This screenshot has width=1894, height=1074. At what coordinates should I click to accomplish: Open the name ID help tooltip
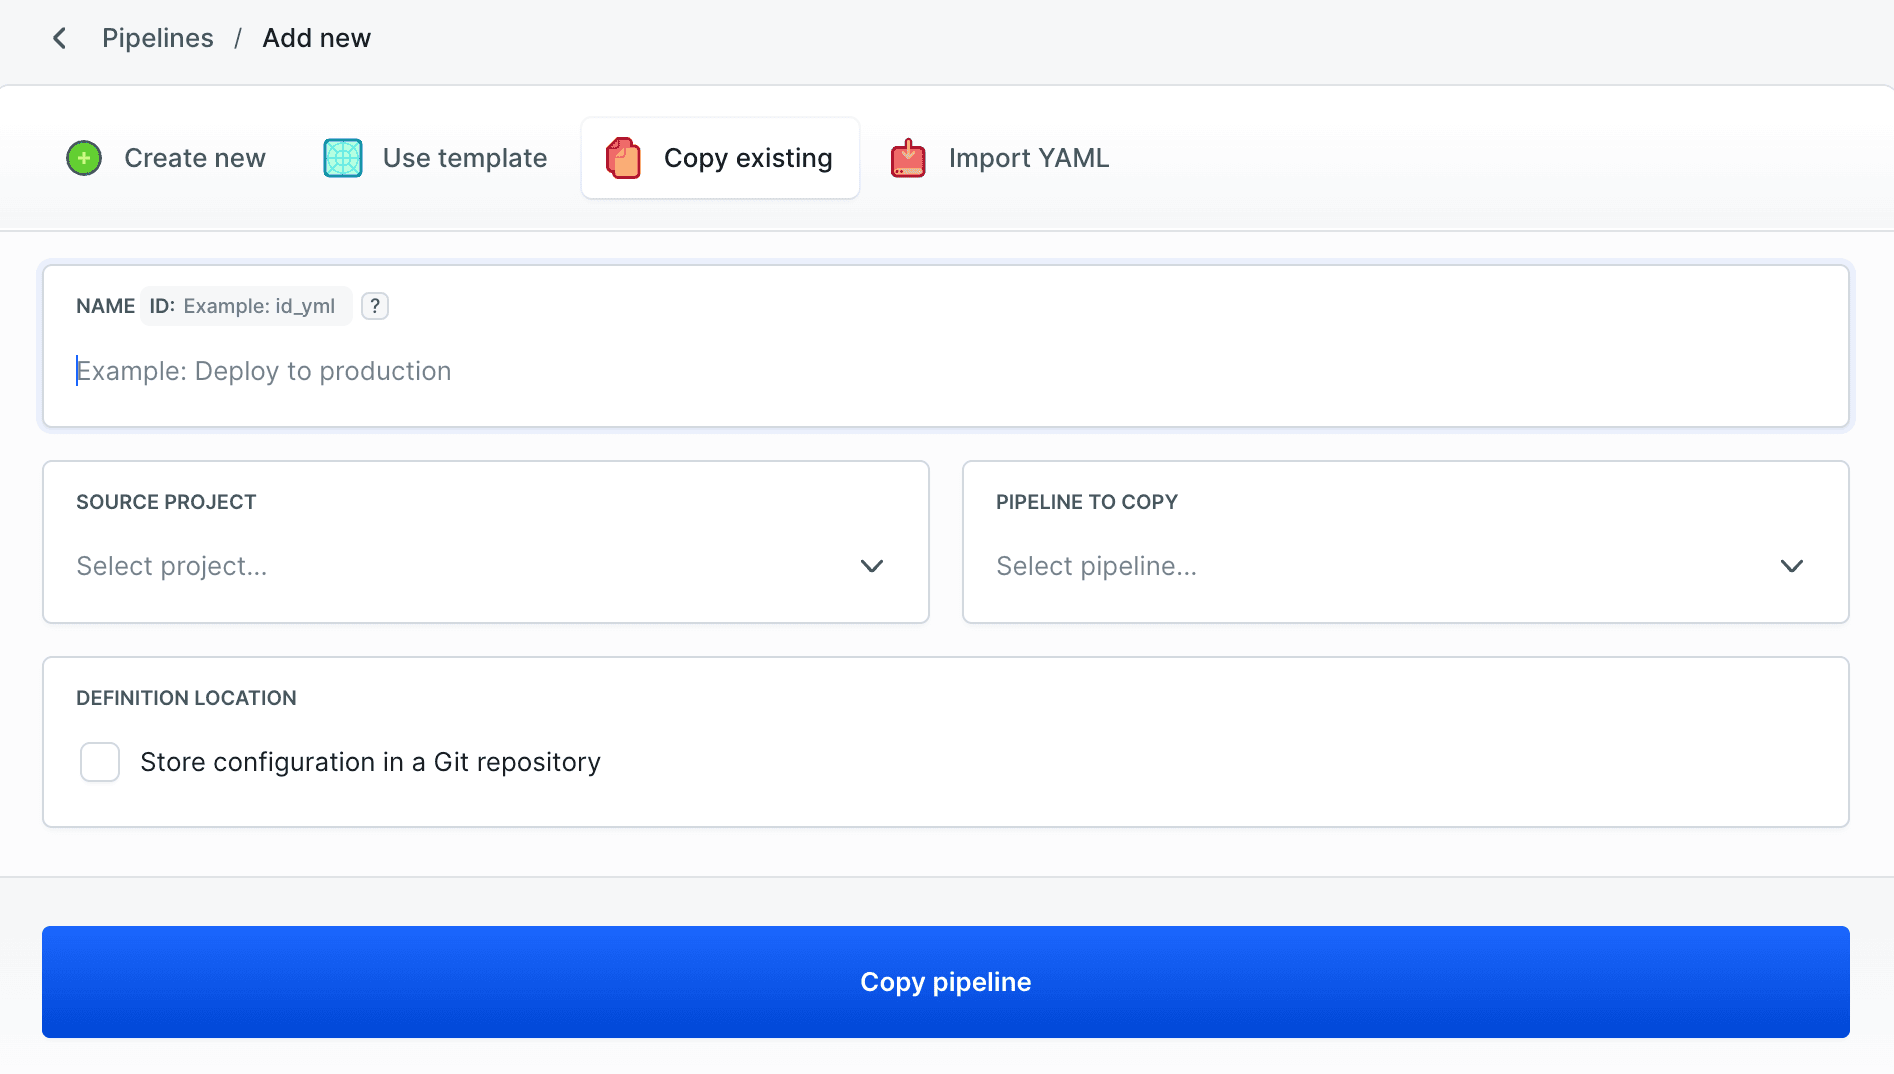[x=375, y=306]
